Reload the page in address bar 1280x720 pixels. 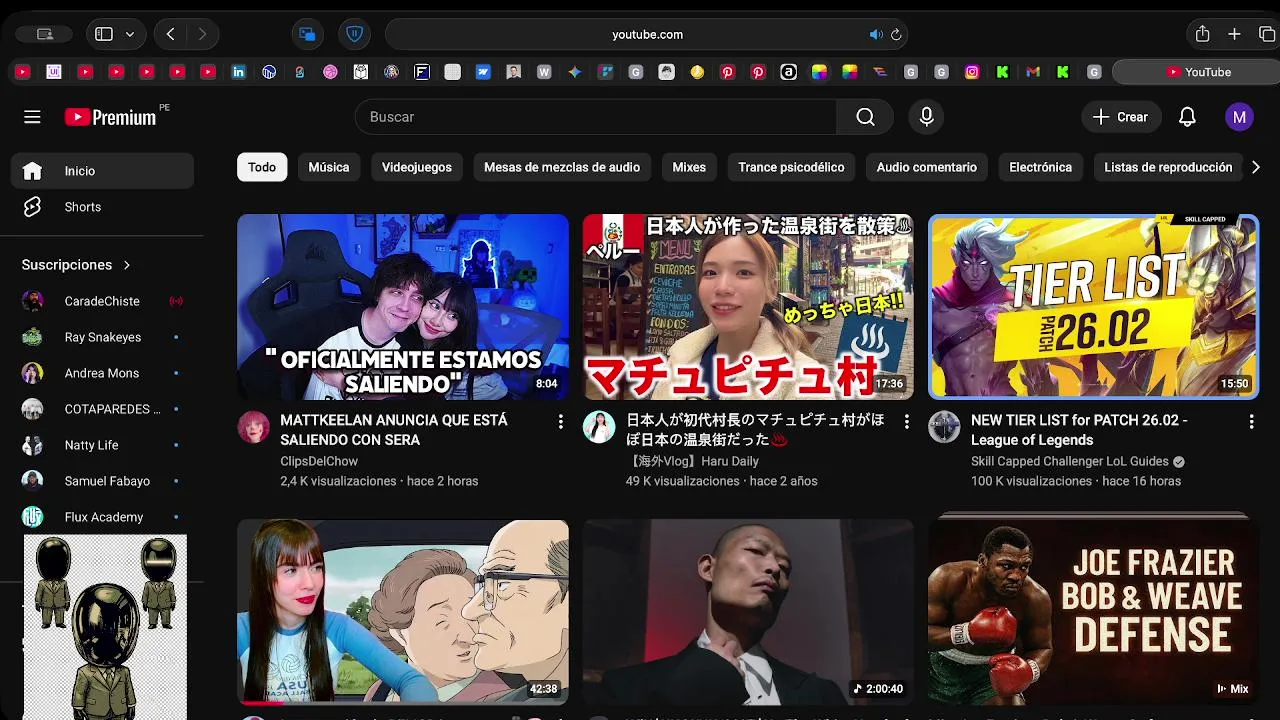[x=896, y=34]
